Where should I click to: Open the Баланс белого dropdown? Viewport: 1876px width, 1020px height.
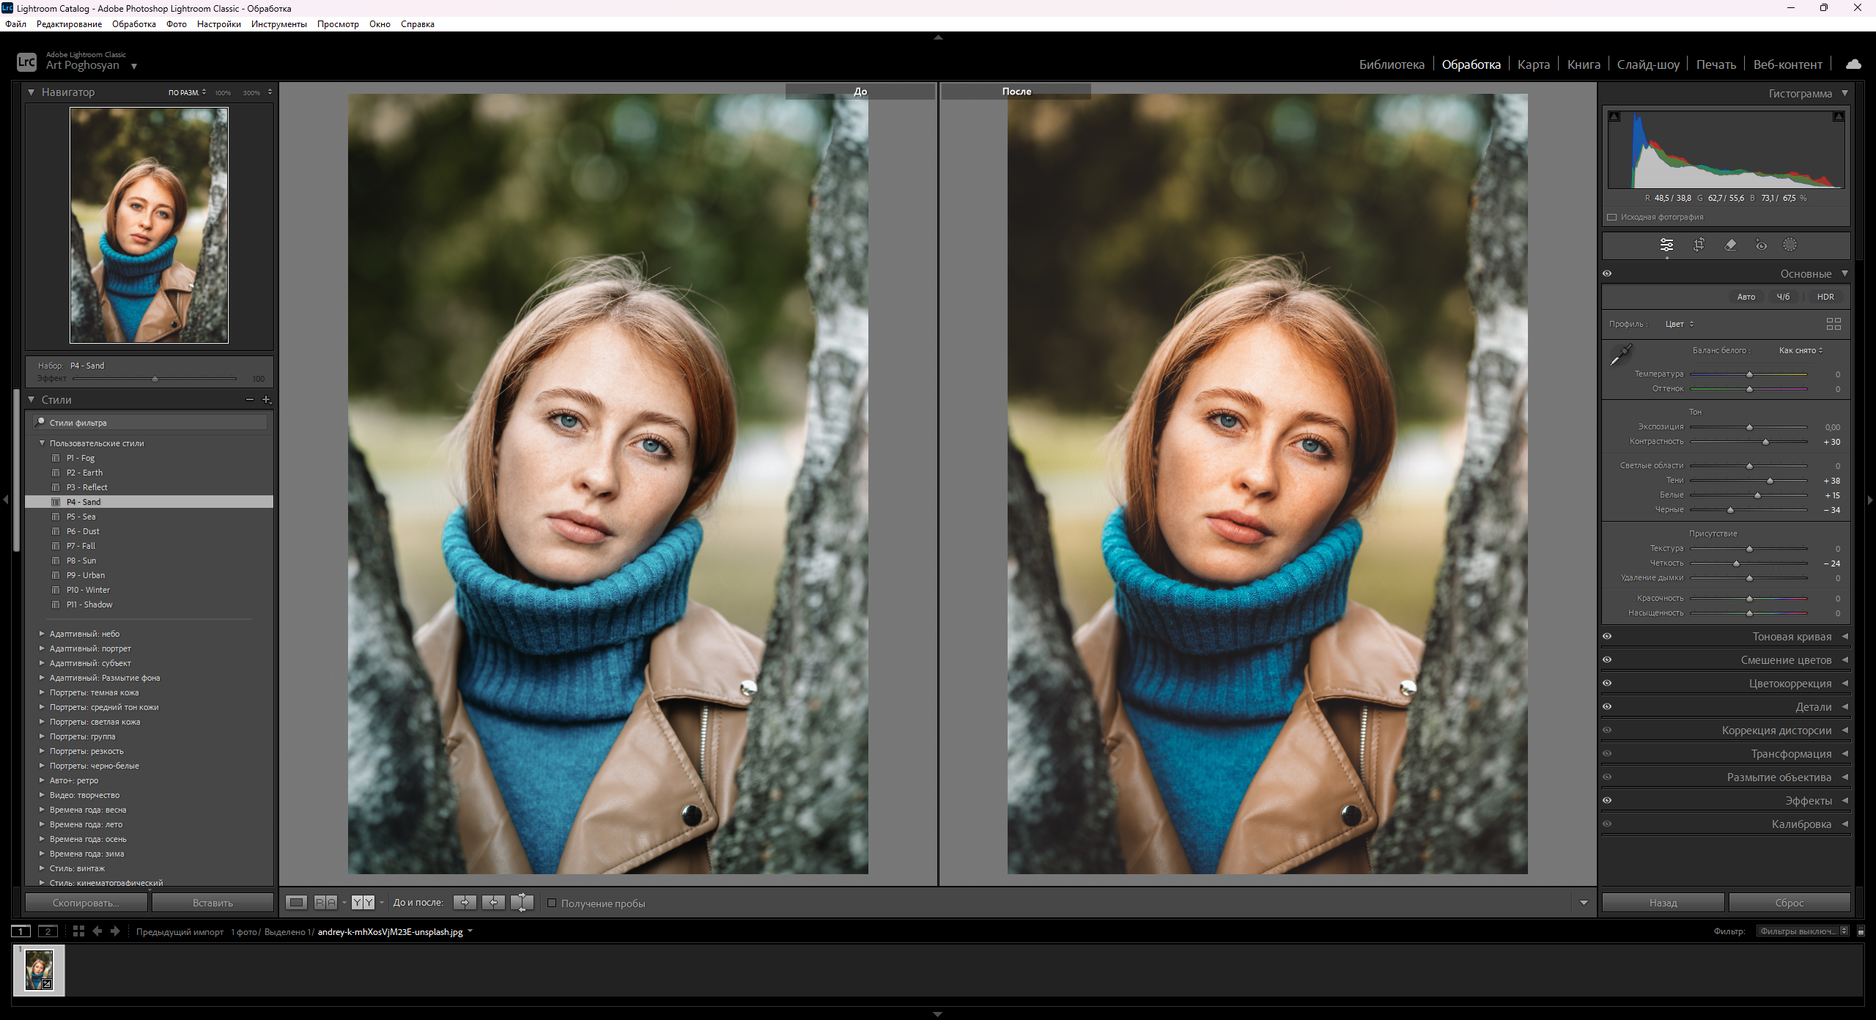click(x=1800, y=350)
